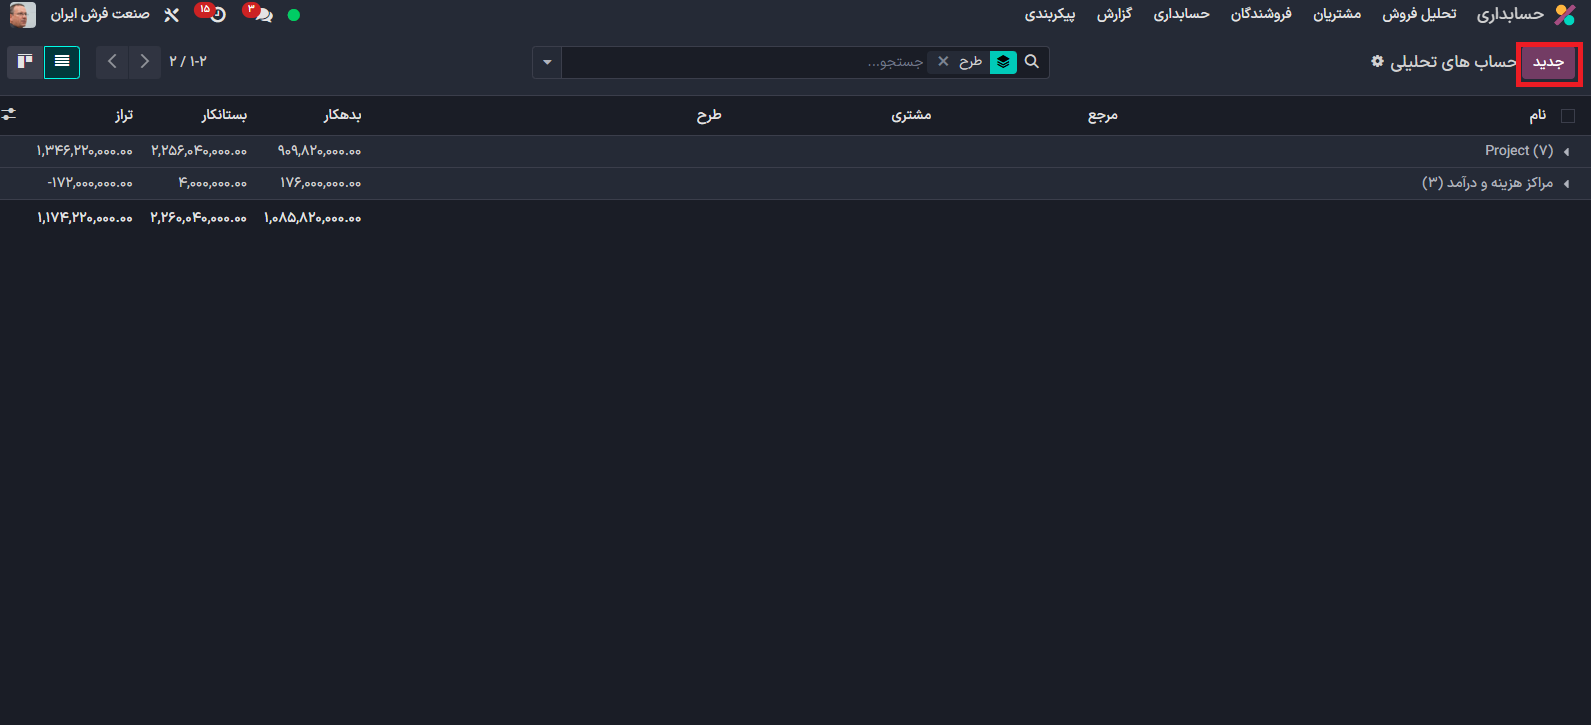1591x725 pixels.
Task: Open the search options dropdown arrow
Action: (547, 62)
